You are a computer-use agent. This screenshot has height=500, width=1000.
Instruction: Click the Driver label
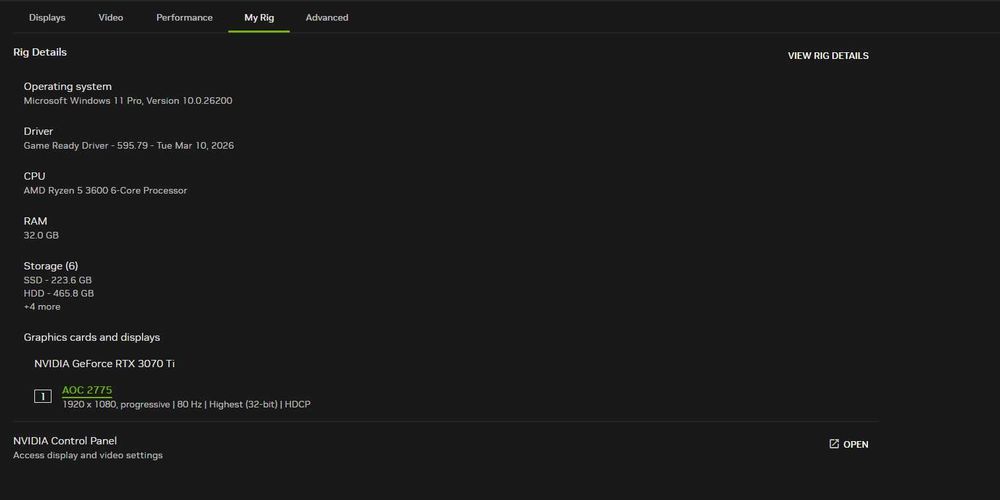[38, 131]
